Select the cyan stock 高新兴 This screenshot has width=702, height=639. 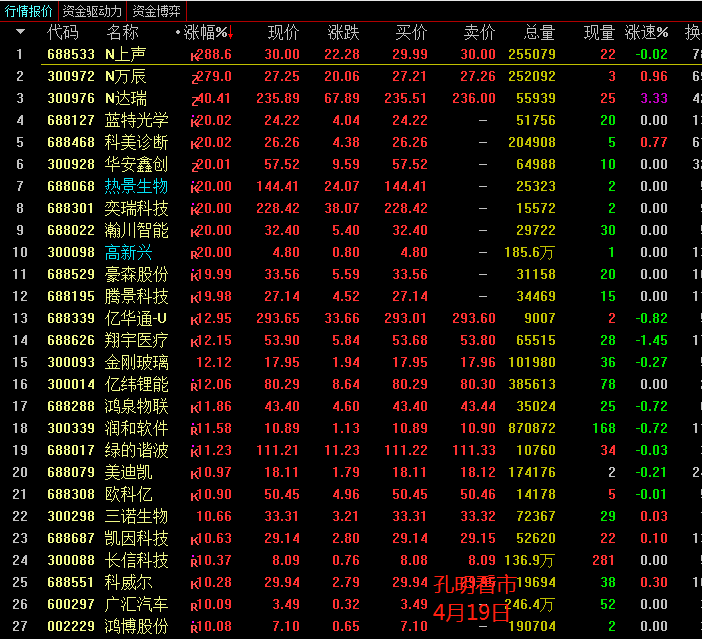128,252
